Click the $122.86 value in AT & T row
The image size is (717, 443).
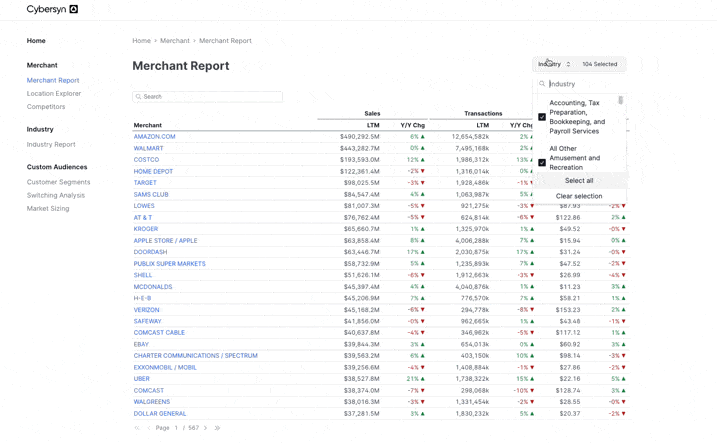[x=568, y=218]
